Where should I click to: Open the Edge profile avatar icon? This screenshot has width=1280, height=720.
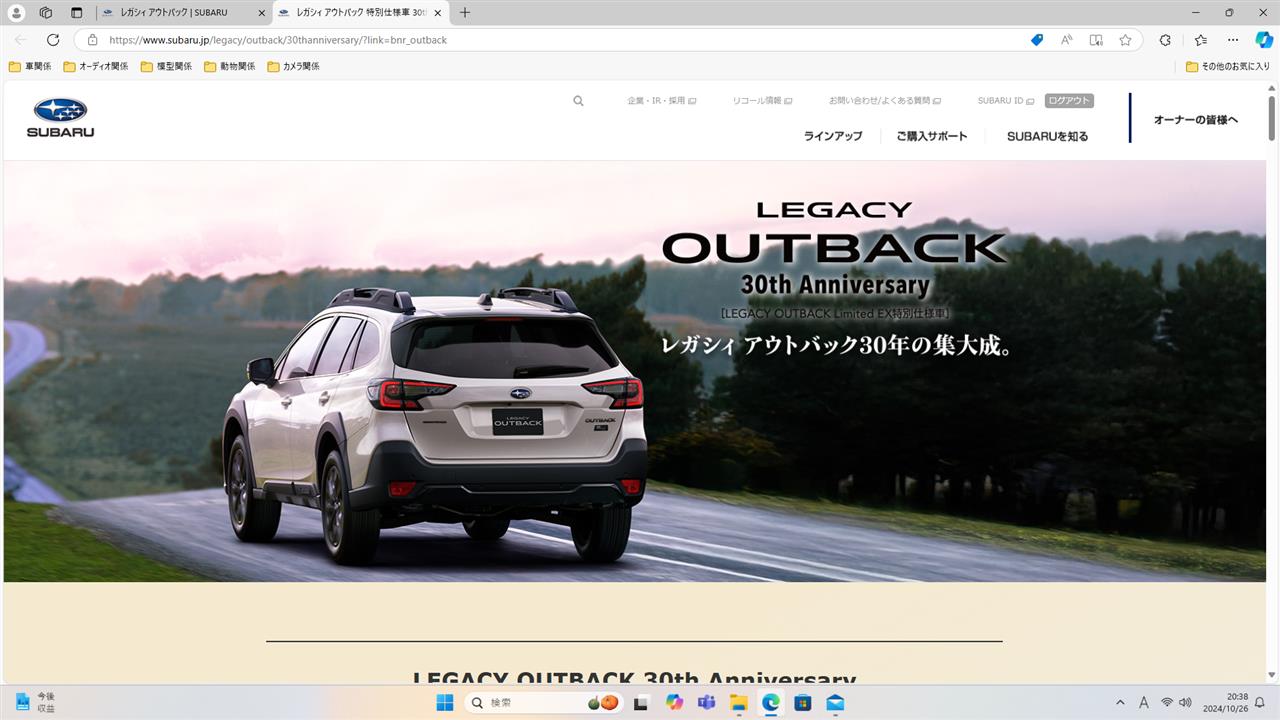coord(16,13)
